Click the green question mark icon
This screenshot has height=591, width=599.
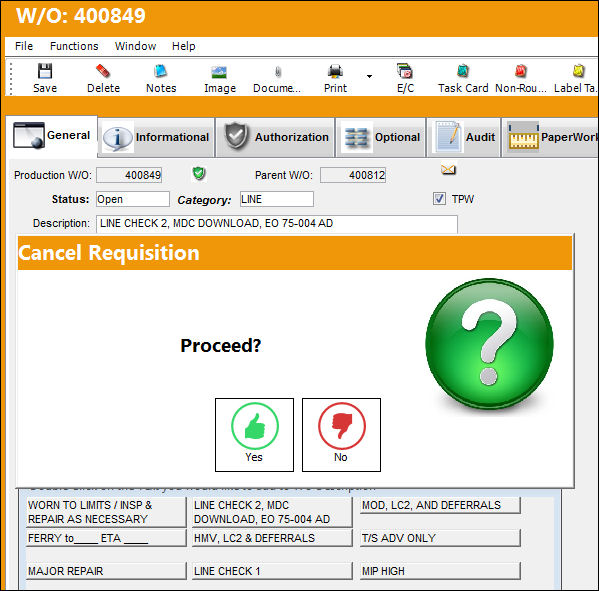click(489, 344)
